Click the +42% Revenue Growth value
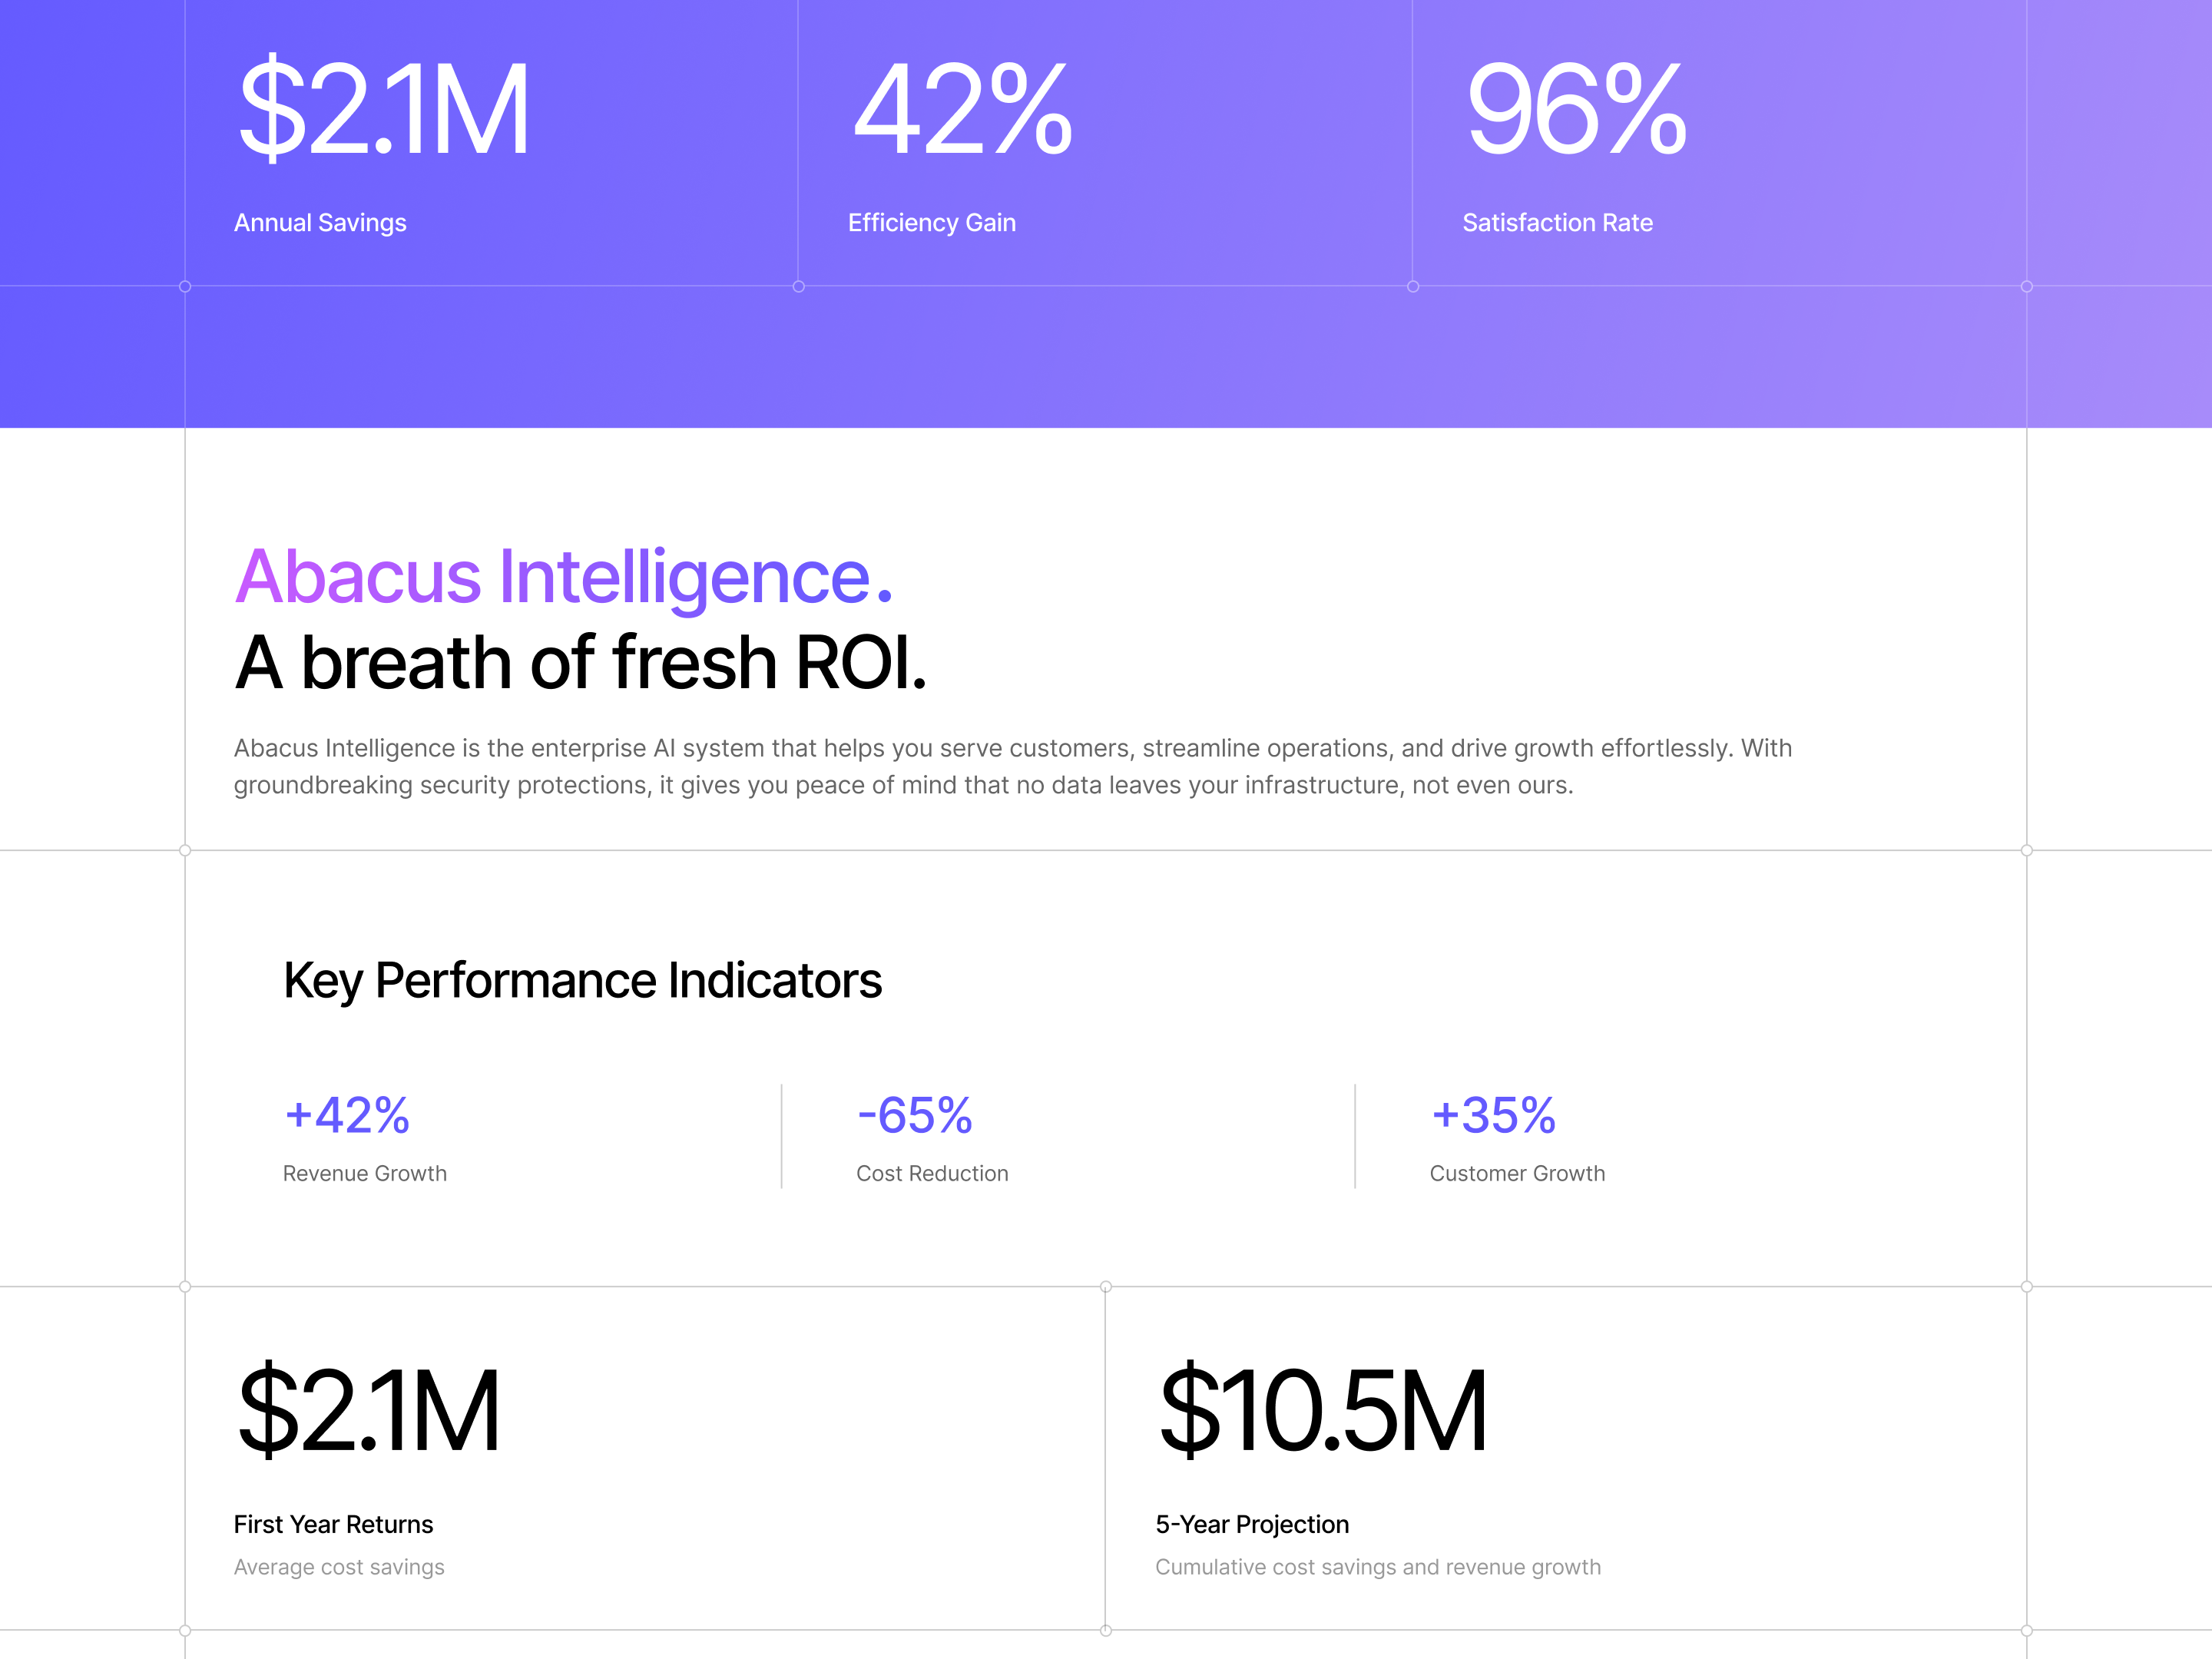Screen dimensions: 2212x1659 [x=347, y=1115]
